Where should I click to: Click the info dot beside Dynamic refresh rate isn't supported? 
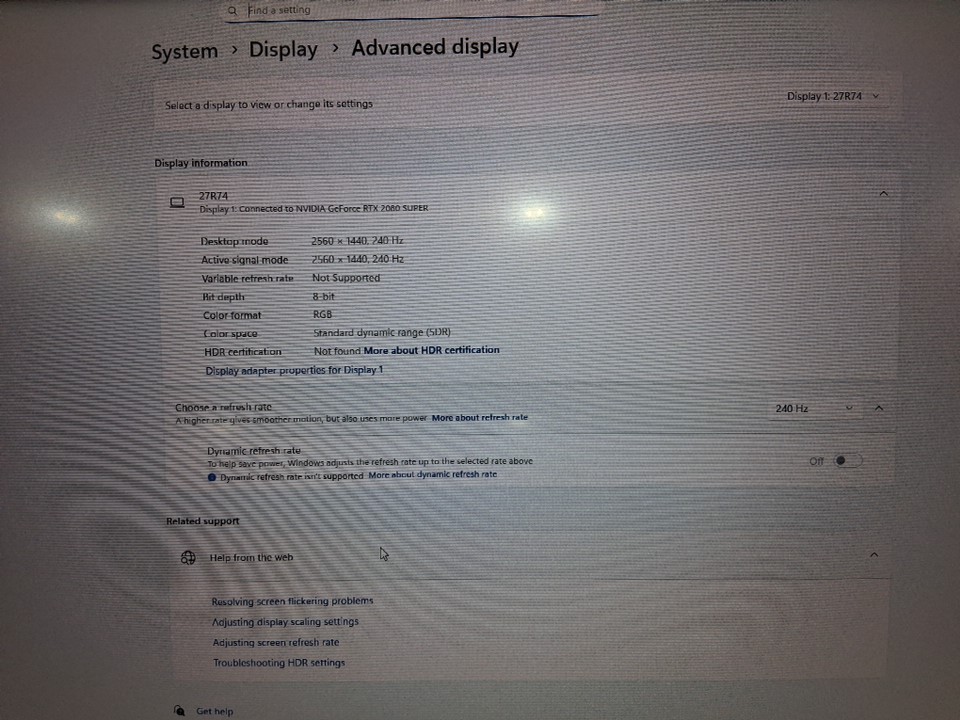point(212,477)
